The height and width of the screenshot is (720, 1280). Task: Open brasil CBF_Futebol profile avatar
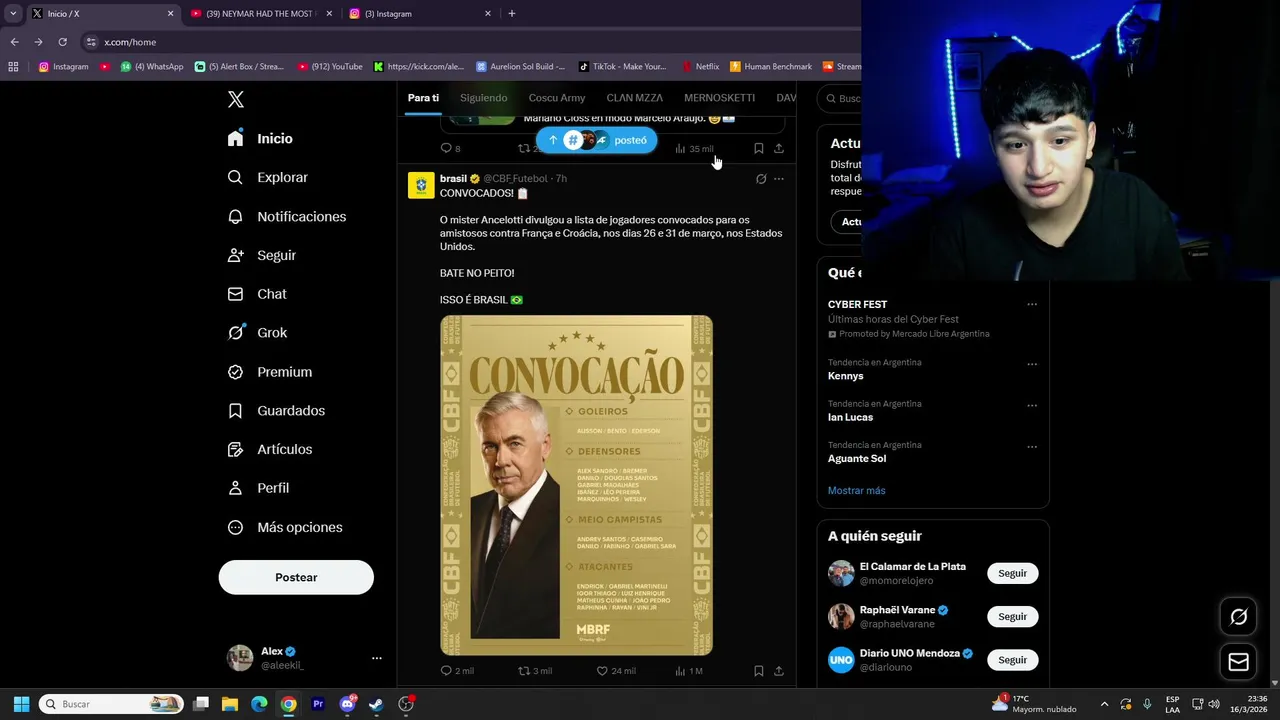click(421, 186)
